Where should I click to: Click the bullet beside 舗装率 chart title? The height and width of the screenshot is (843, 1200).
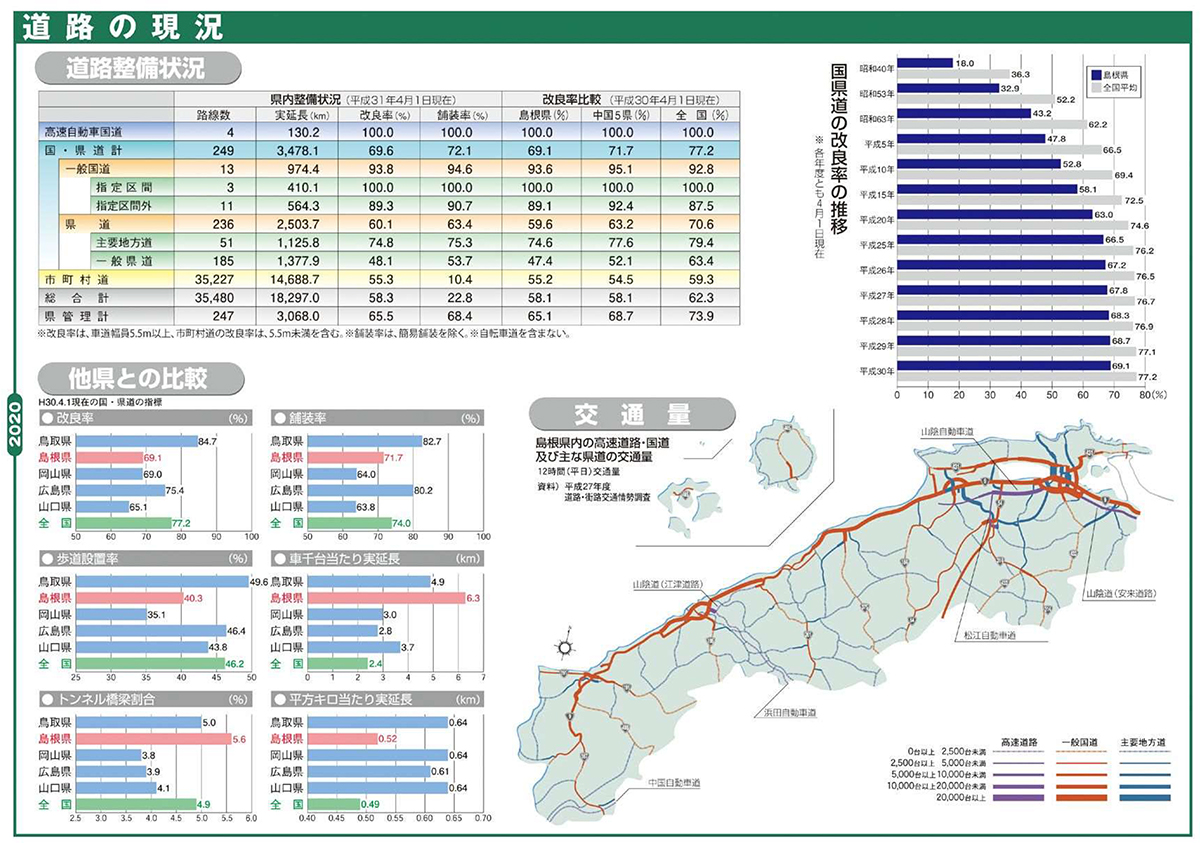(278, 419)
